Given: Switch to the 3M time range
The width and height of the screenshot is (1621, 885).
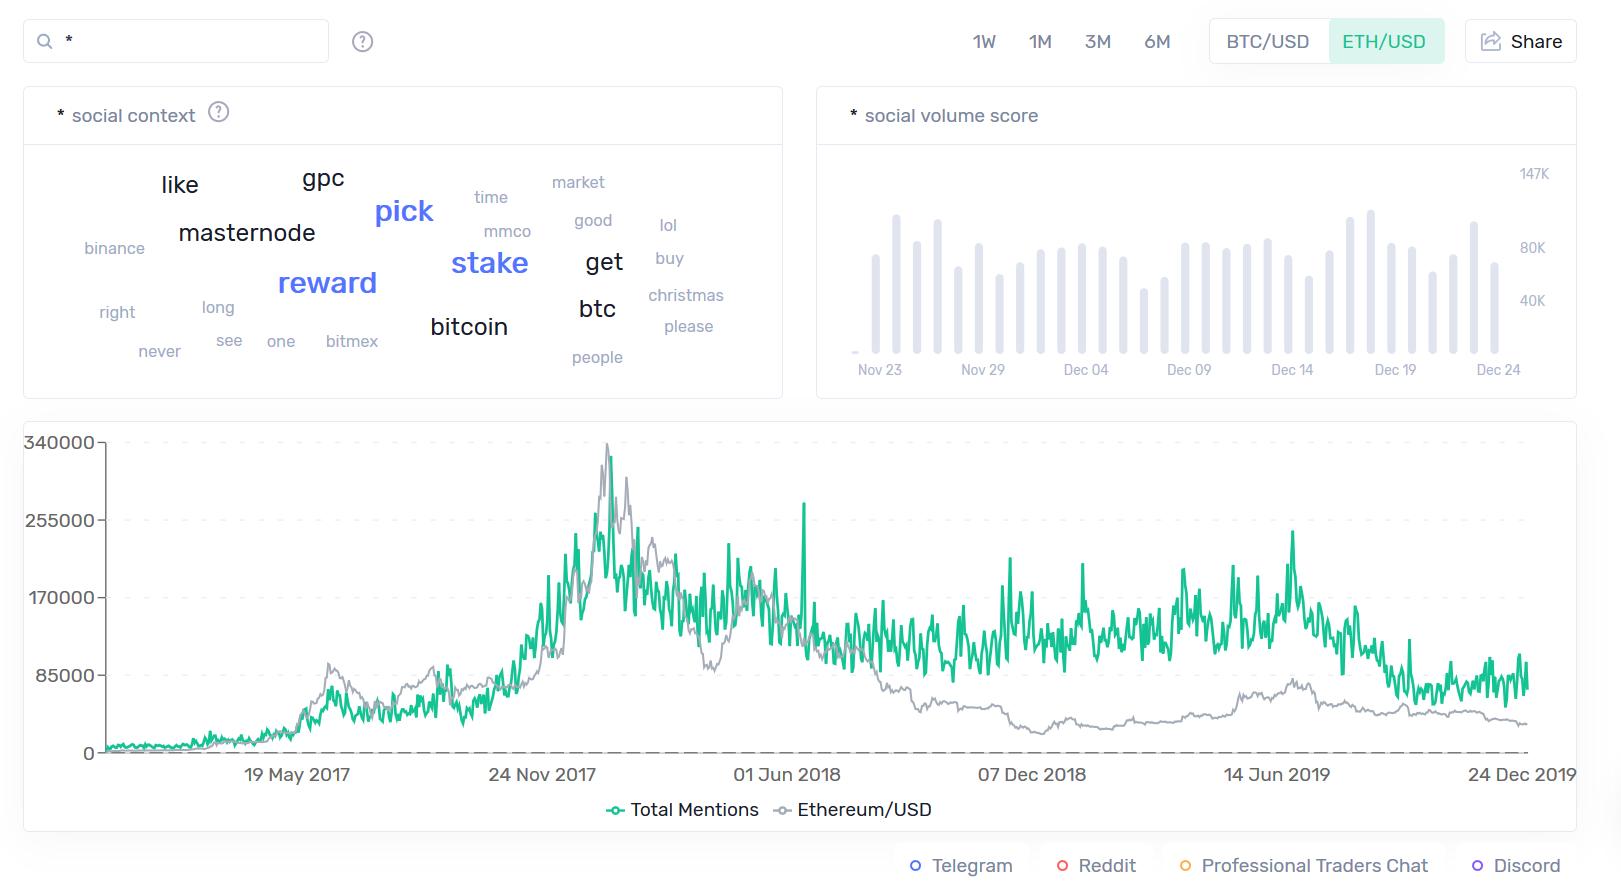Looking at the screenshot, I should (1098, 41).
